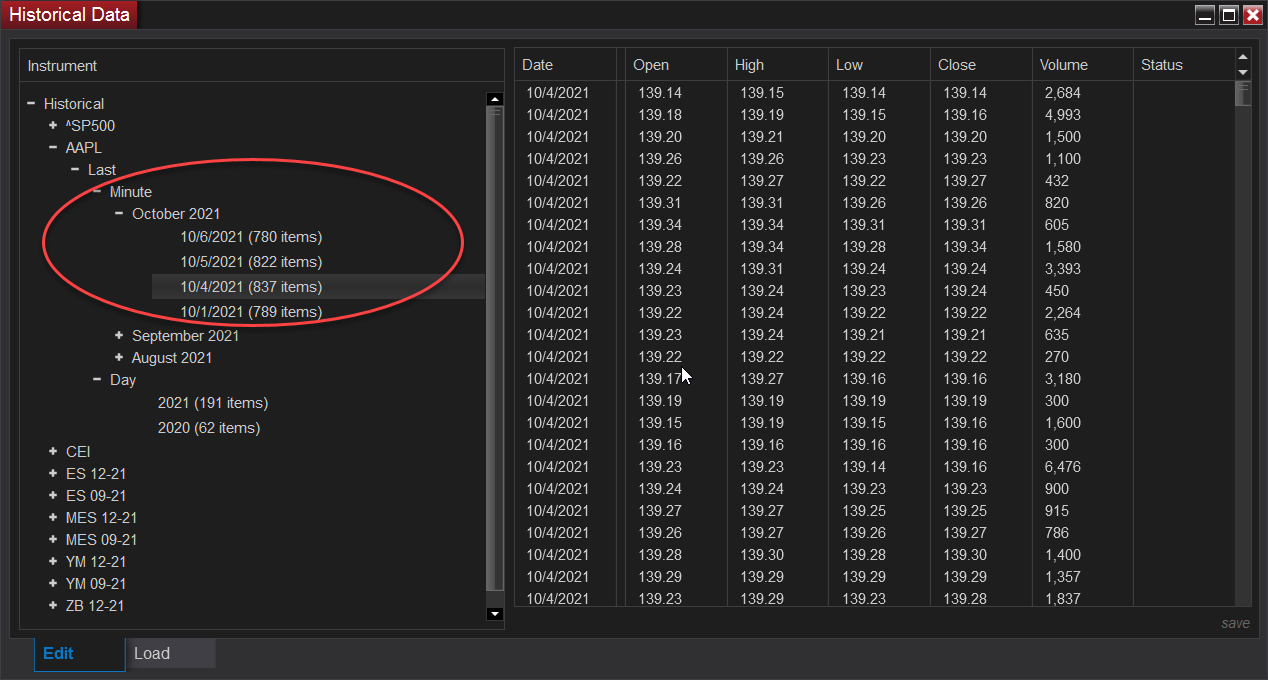The width and height of the screenshot is (1268, 680).
Task: Click the ^SP500 tree label
Action: (x=90, y=126)
